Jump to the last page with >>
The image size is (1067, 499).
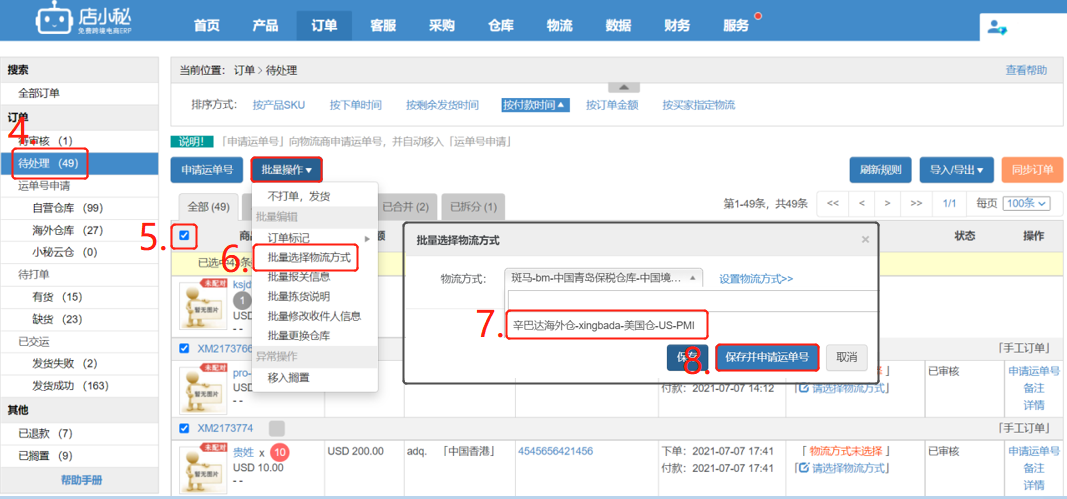pyautogui.click(x=916, y=204)
